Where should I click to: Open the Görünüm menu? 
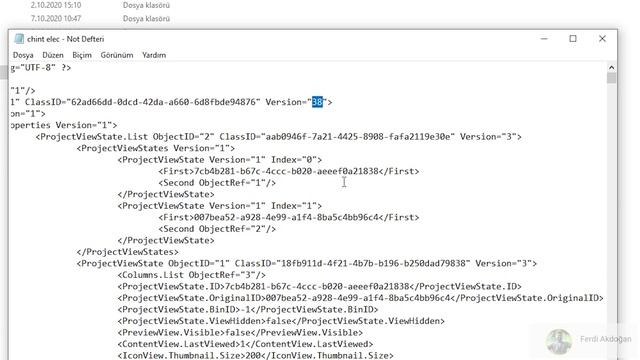(117, 55)
